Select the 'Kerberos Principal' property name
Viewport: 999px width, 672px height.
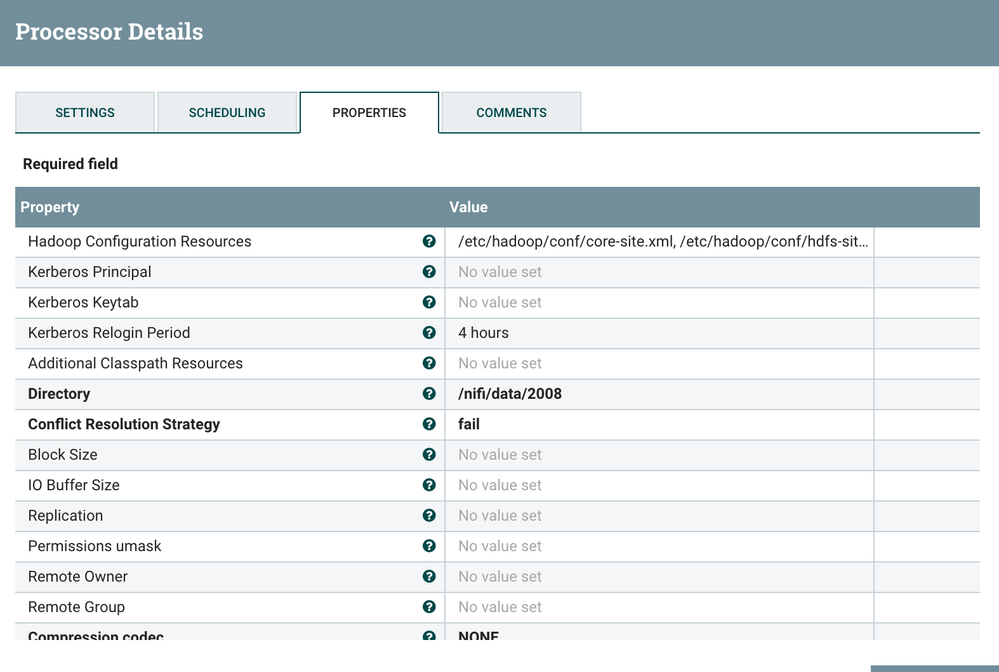tap(90, 272)
